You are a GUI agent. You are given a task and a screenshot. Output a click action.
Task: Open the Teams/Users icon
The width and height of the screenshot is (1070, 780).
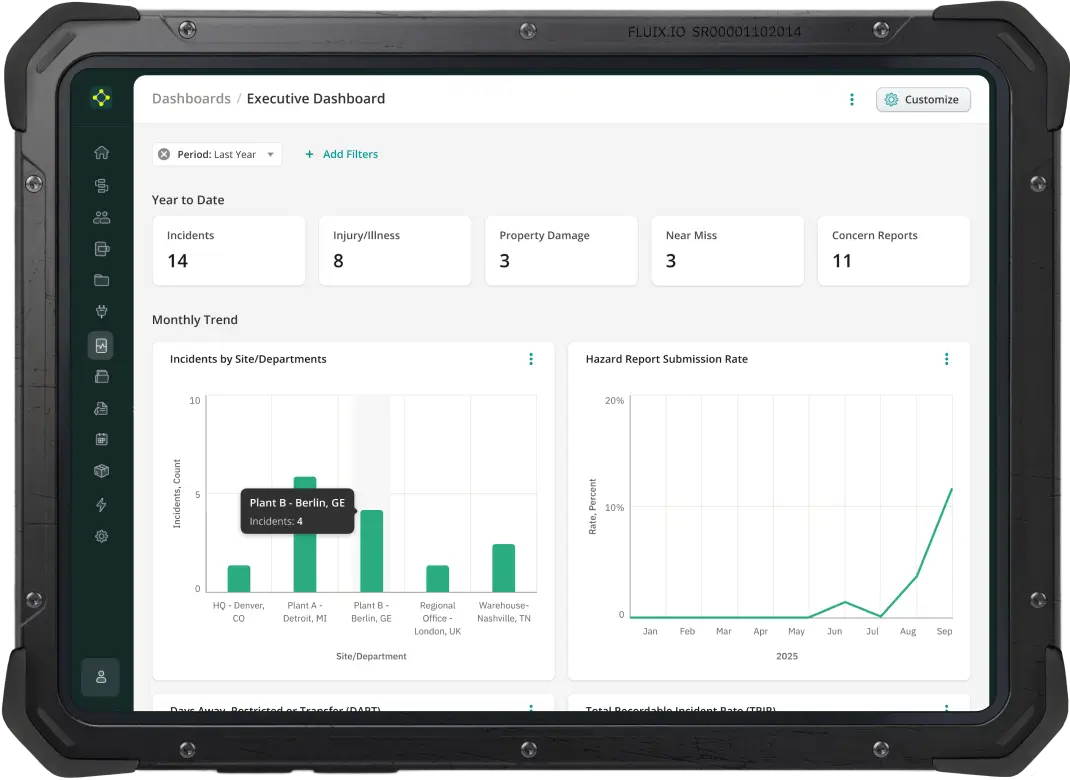click(x=100, y=217)
